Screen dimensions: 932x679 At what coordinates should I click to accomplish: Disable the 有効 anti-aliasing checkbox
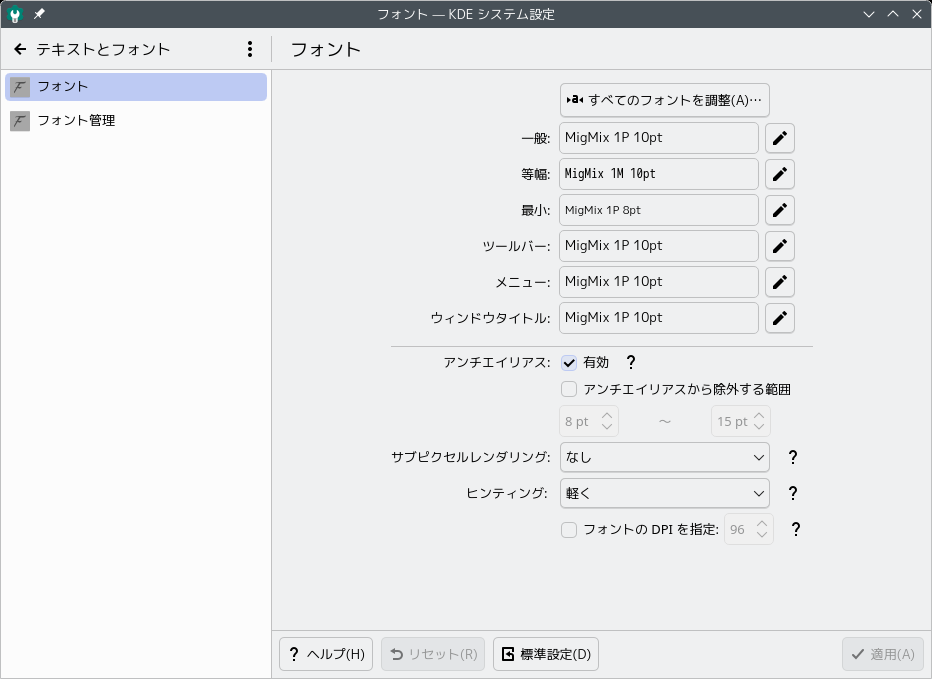569,363
